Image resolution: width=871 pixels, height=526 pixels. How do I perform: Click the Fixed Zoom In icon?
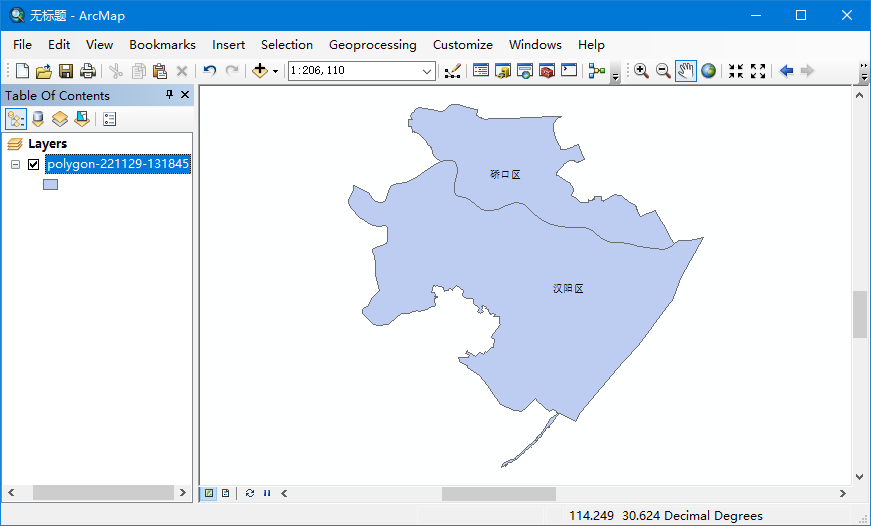click(736, 71)
